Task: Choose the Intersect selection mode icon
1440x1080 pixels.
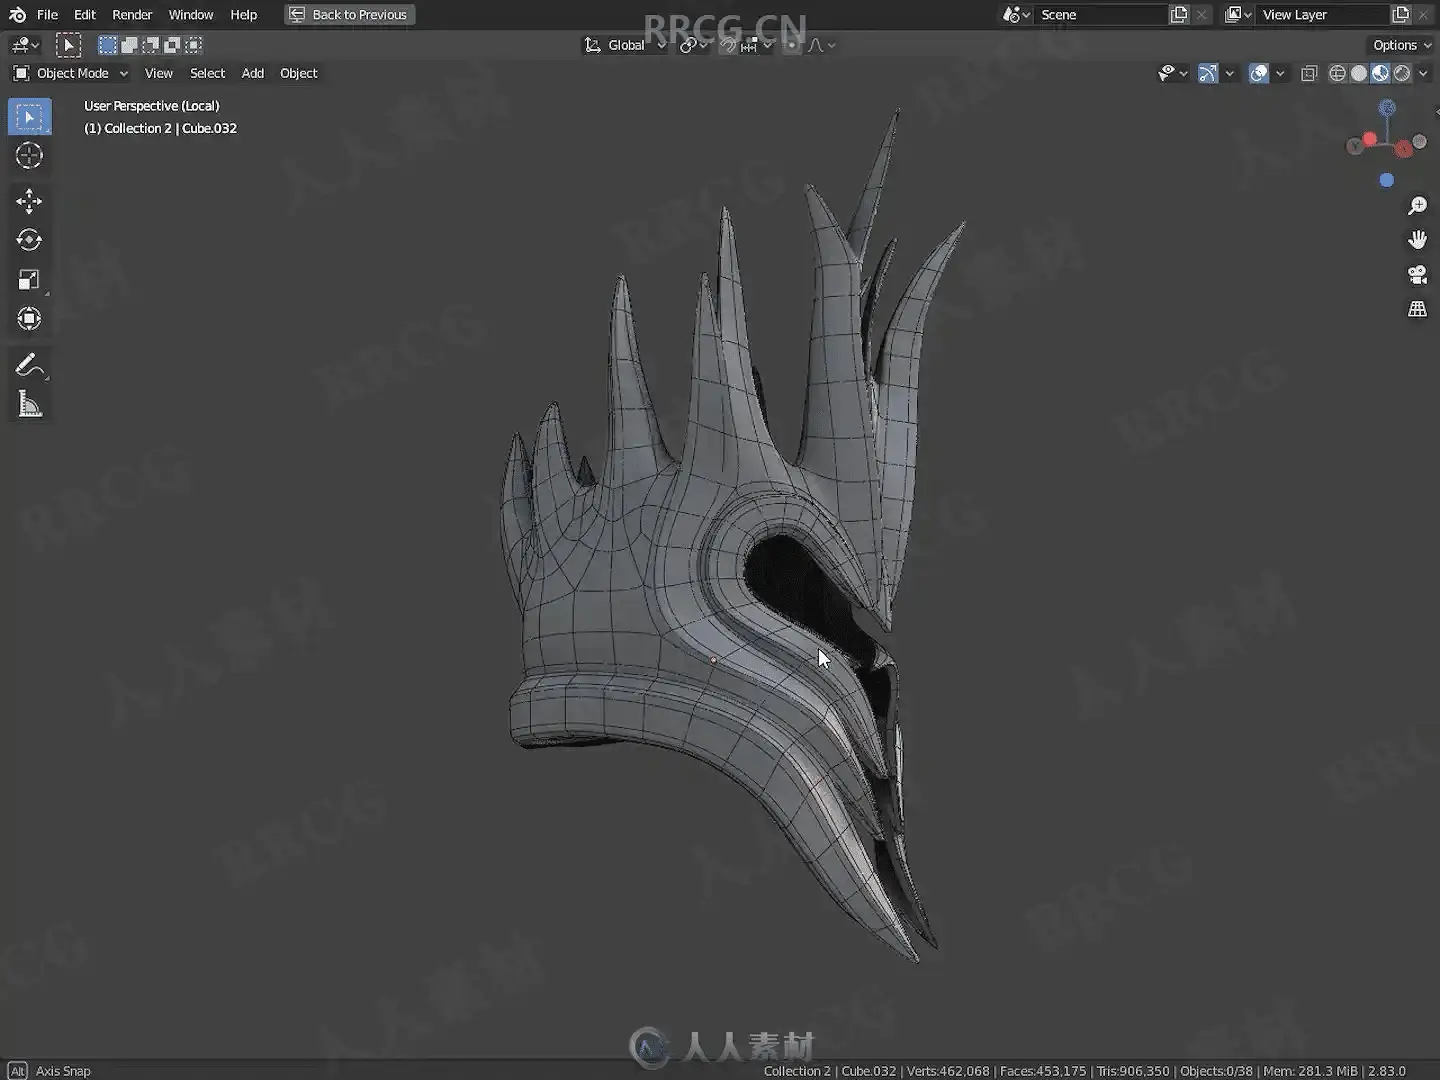Action: coord(194,45)
